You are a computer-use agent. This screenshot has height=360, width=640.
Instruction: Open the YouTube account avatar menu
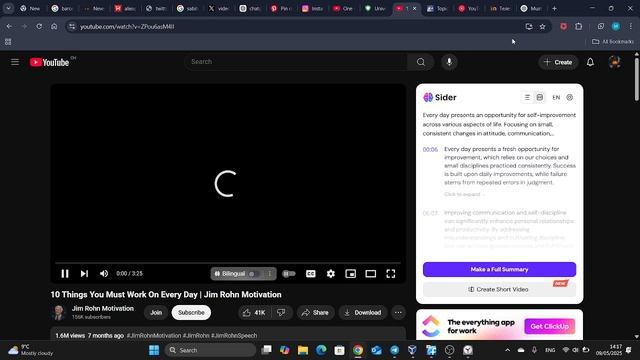click(614, 62)
